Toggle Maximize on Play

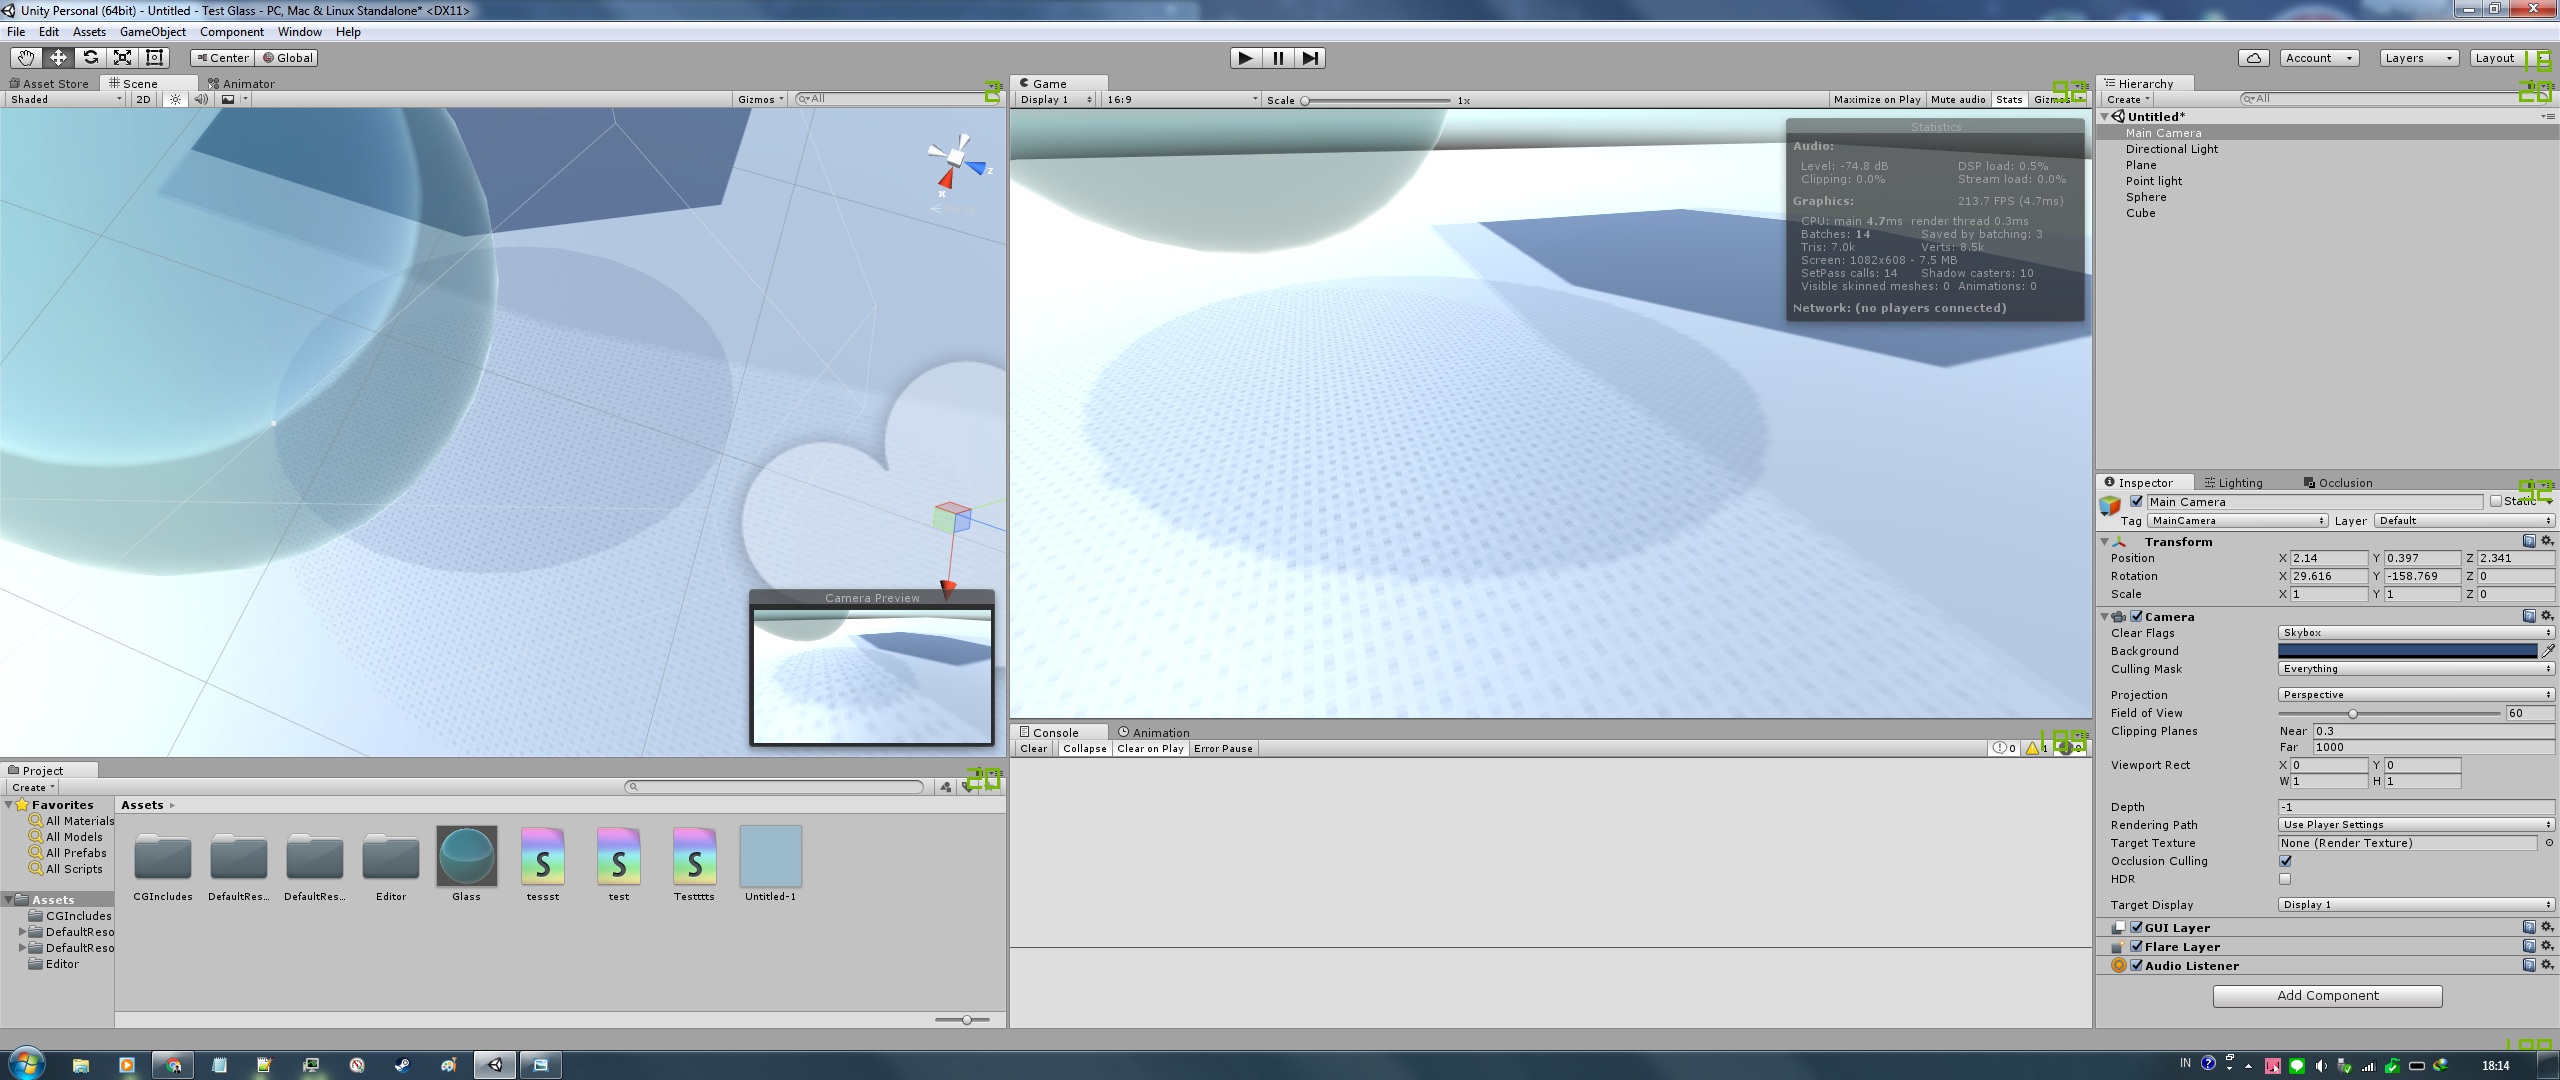tap(1877, 99)
